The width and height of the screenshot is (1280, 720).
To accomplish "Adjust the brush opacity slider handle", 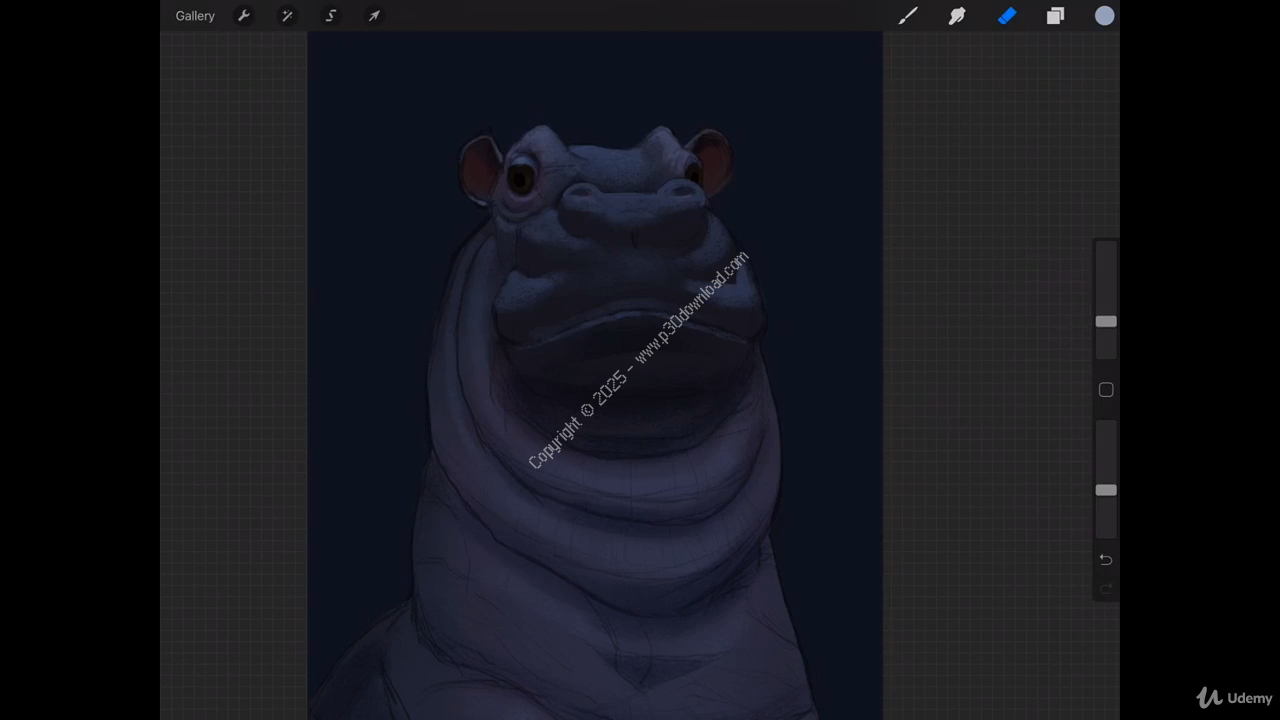I will [x=1106, y=490].
